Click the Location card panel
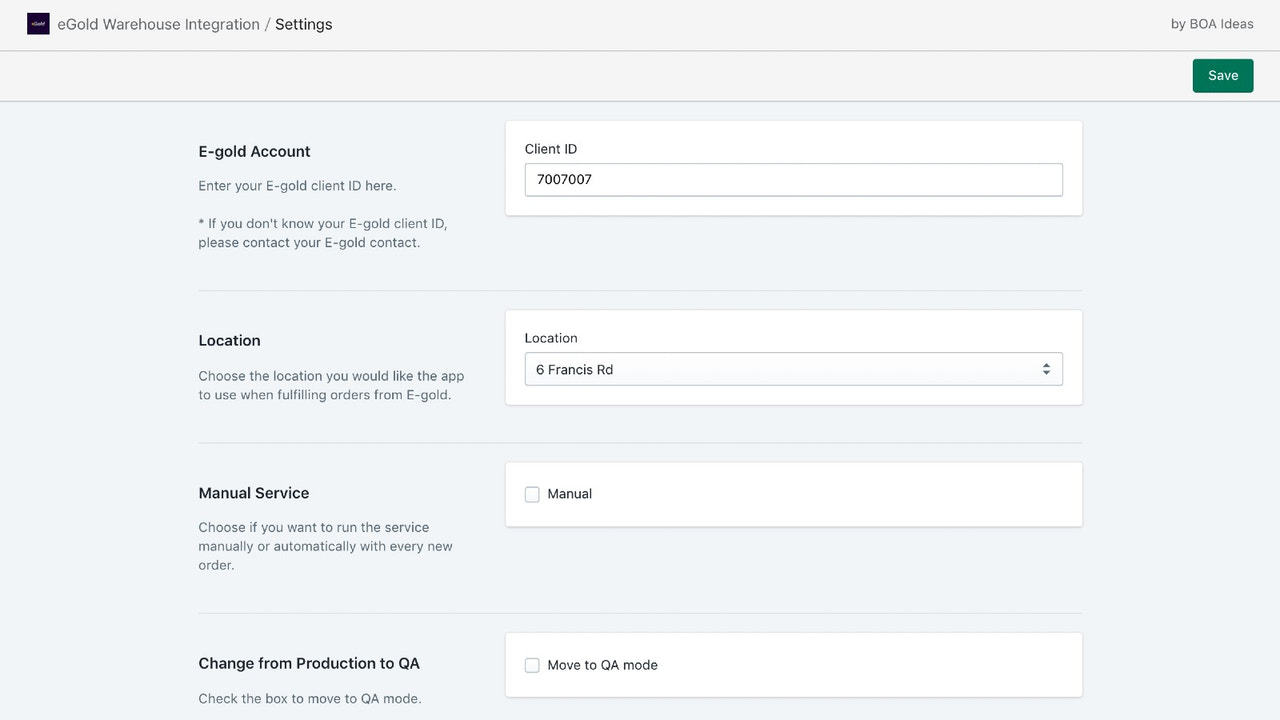 [794, 356]
